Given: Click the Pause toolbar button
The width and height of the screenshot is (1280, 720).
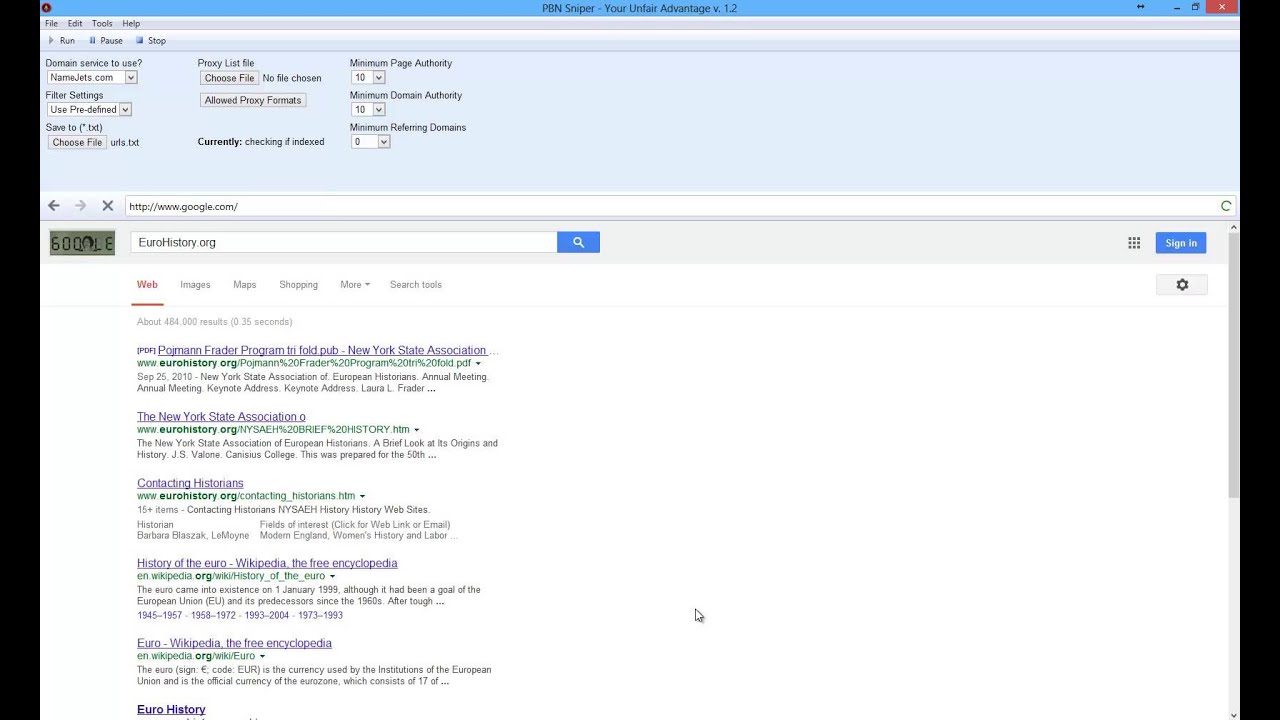Looking at the screenshot, I should click(105, 41).
